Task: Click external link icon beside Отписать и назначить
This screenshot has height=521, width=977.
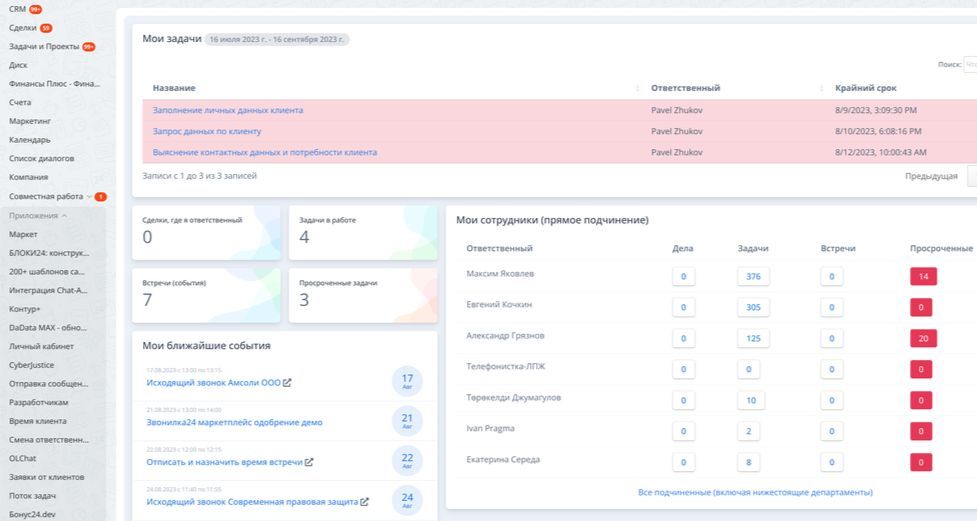Action: [x=309, y=462]
